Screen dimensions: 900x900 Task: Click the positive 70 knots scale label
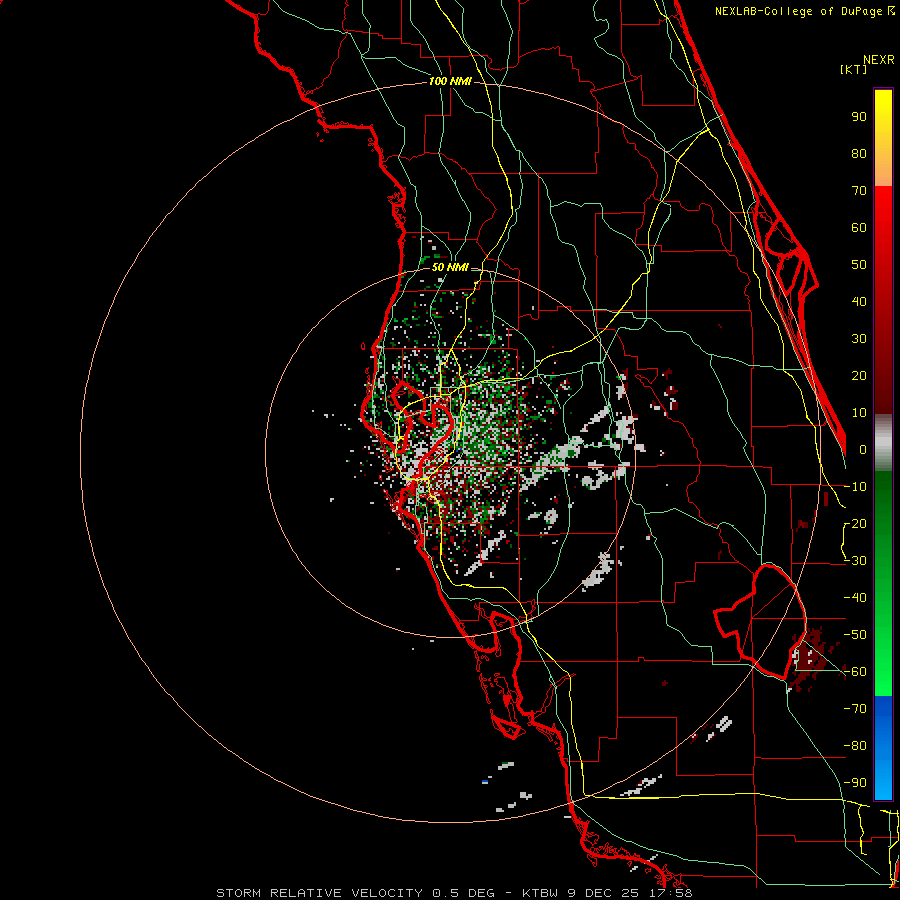tap(859, 191)
